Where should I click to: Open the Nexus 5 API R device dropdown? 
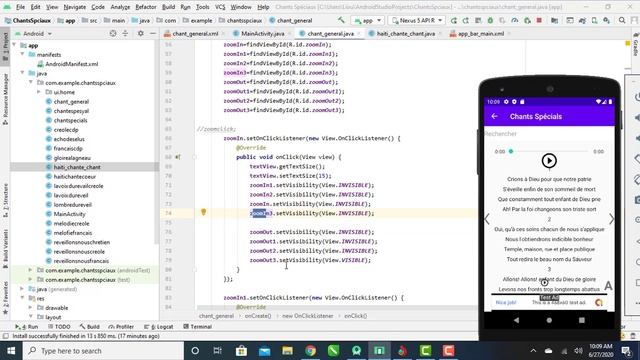416,20
